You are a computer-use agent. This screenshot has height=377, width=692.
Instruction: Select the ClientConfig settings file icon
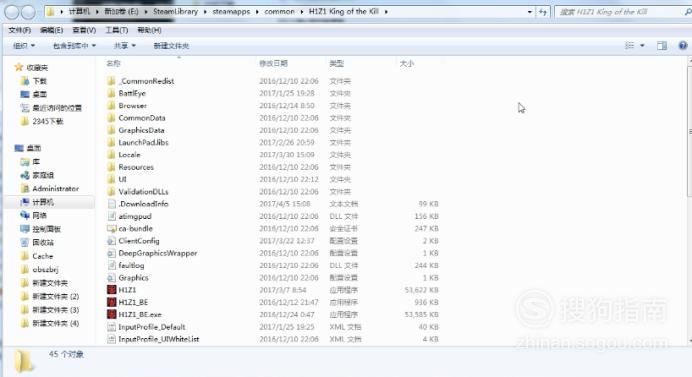tap(112, 241)
